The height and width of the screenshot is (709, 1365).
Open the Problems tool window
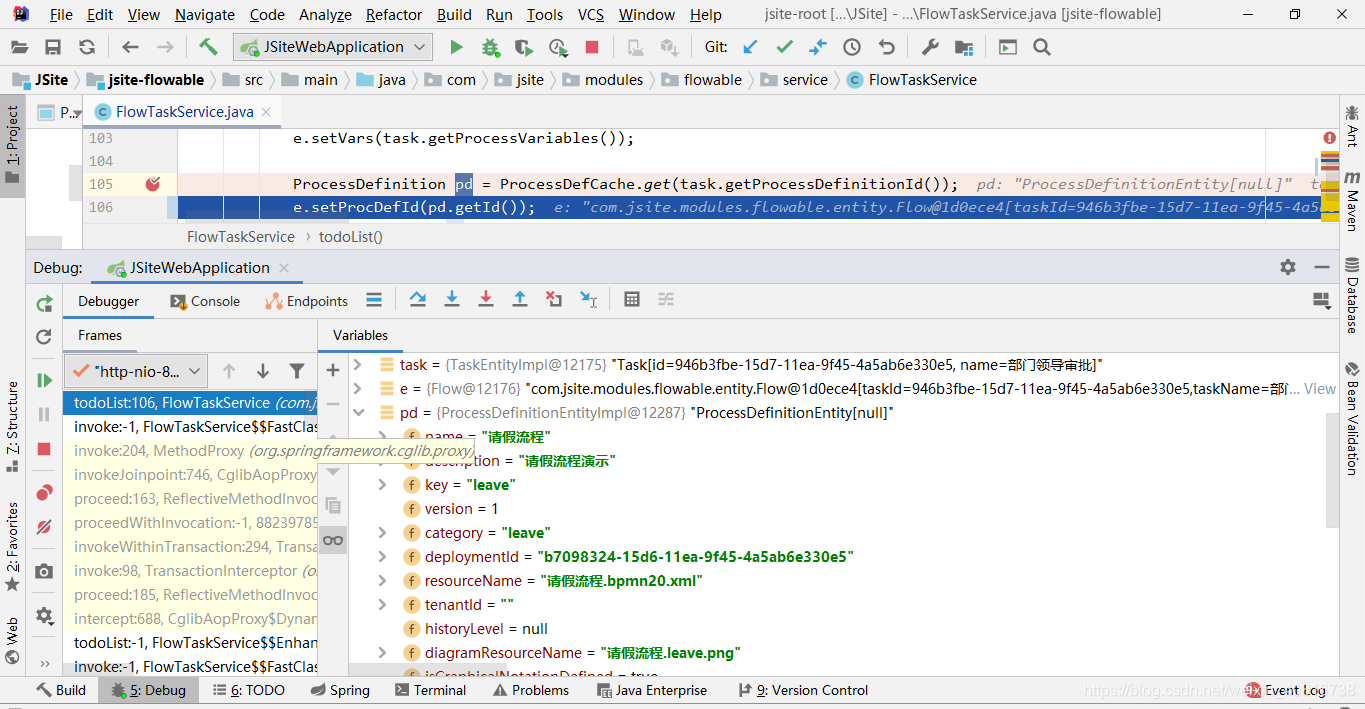[529, 690]
